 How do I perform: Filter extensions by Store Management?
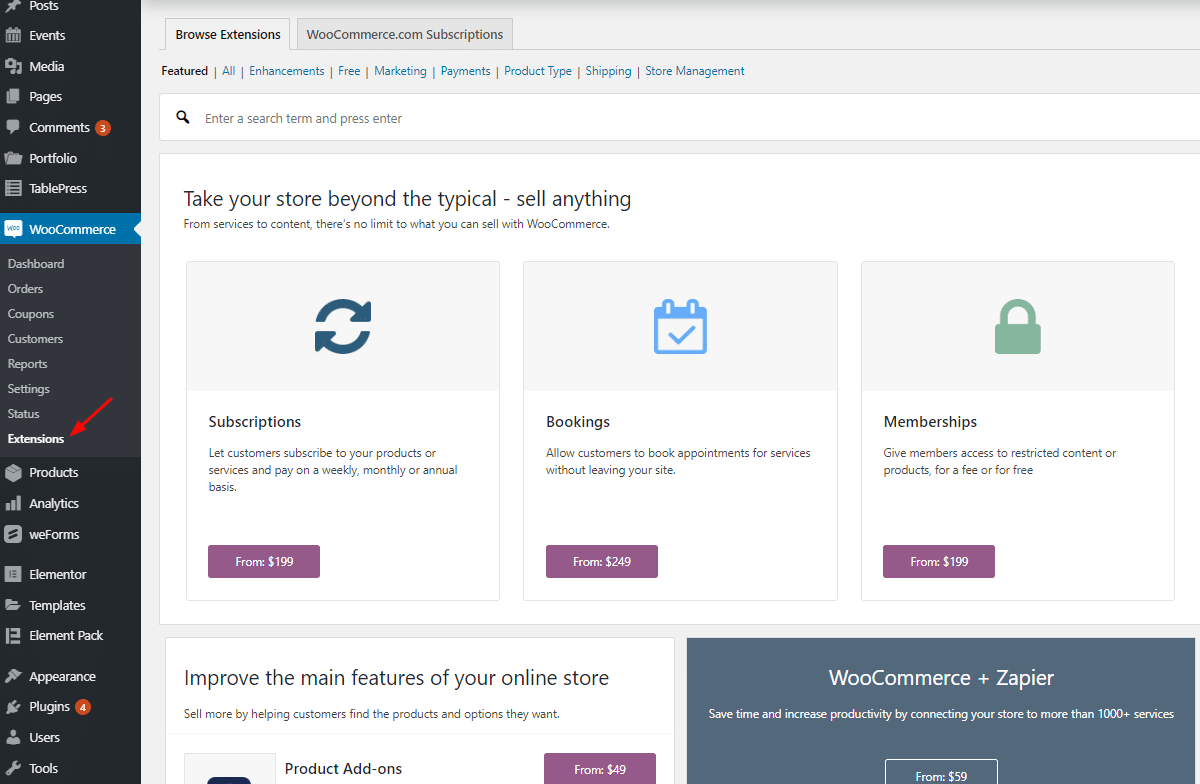point(694,71)
